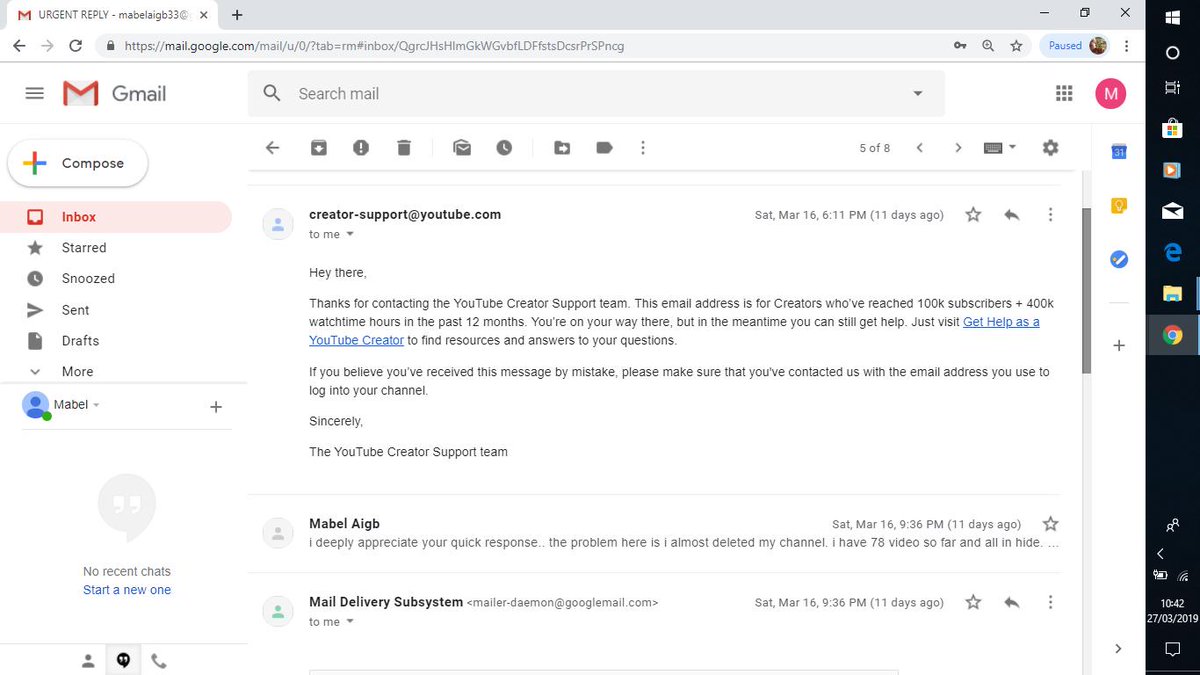The width and height of the screenshot is (1200, 675).
Task: Star the Mabel Aigb message
Action: [1050, 523]
